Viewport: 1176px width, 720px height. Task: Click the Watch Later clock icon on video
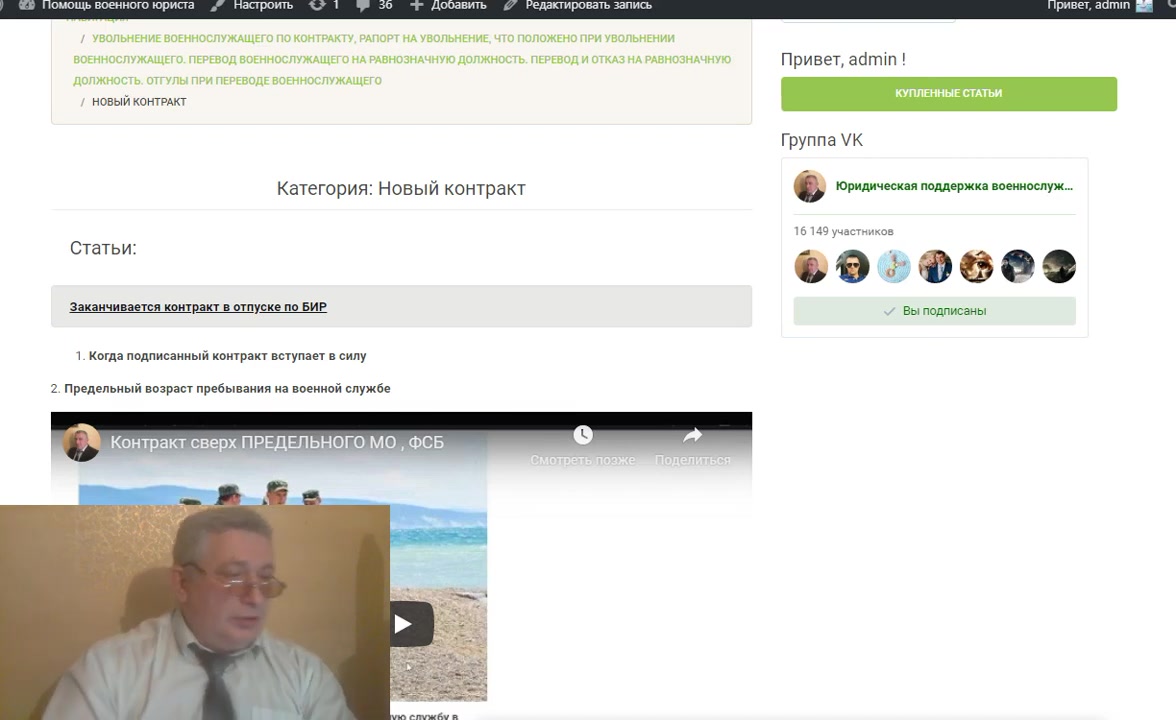[x=583, y=436]
